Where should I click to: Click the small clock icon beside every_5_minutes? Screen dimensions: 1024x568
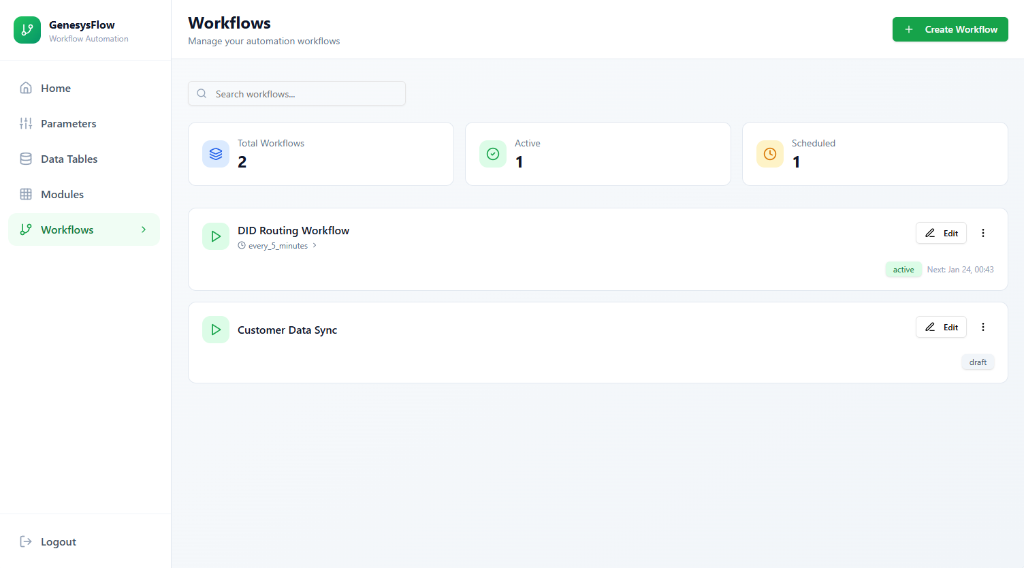click(x=242, y=245)
